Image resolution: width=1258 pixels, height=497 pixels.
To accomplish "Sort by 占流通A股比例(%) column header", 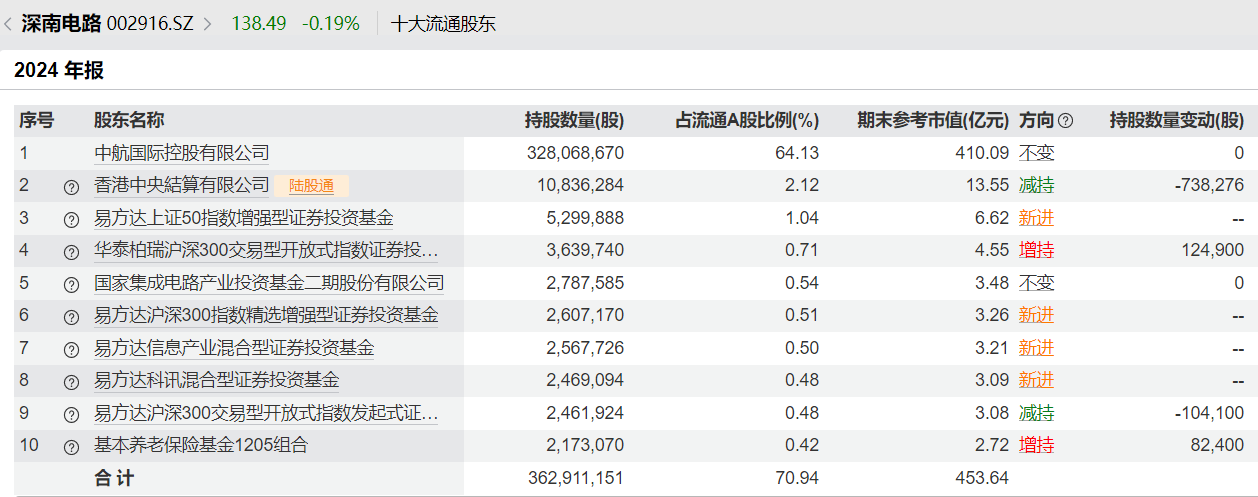I will [747, 121].
